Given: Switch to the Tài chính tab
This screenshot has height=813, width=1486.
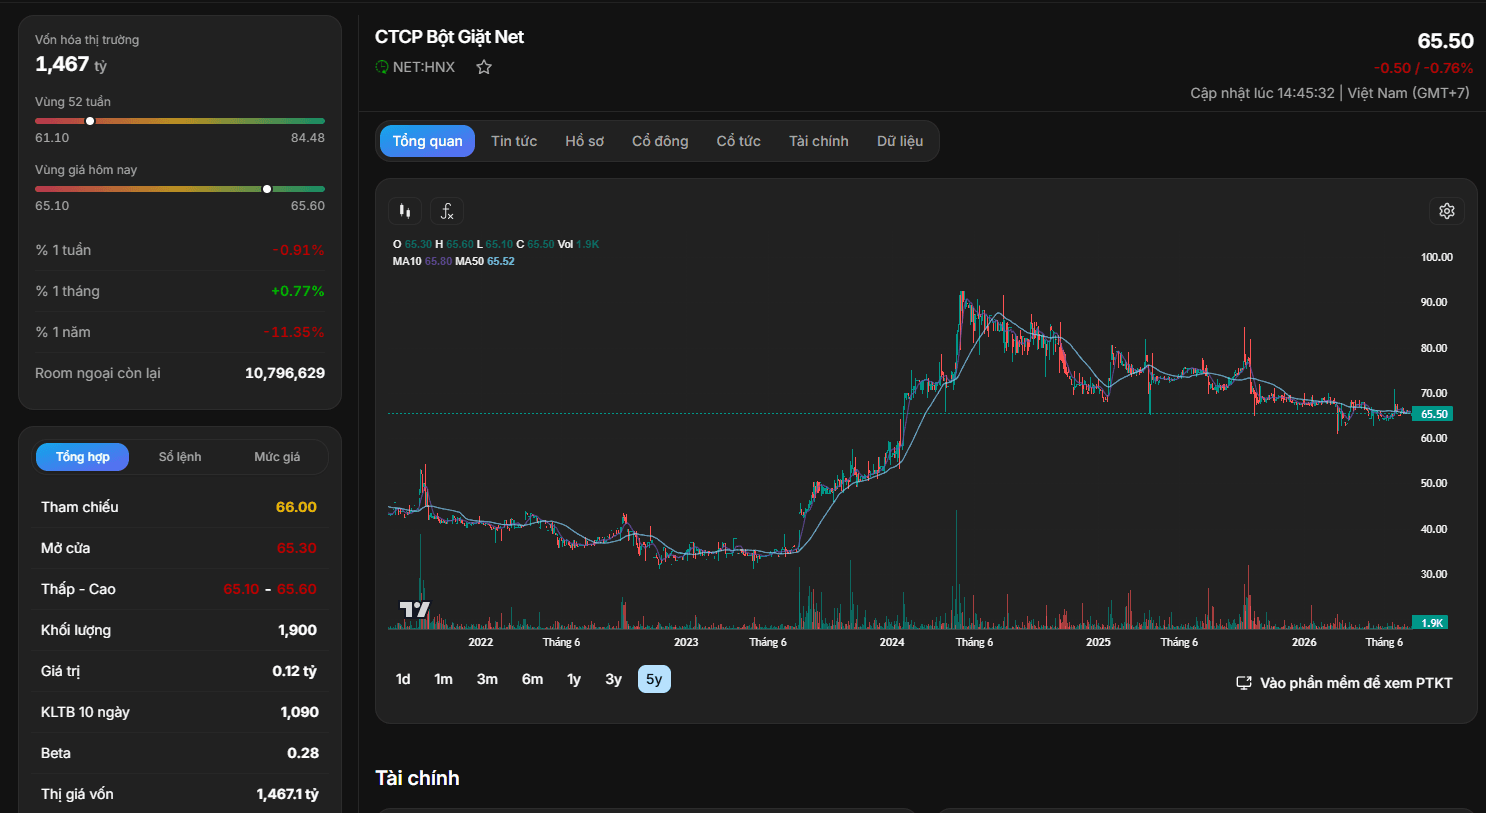Looking at the screenshot, I should click(x=818, y=141).
